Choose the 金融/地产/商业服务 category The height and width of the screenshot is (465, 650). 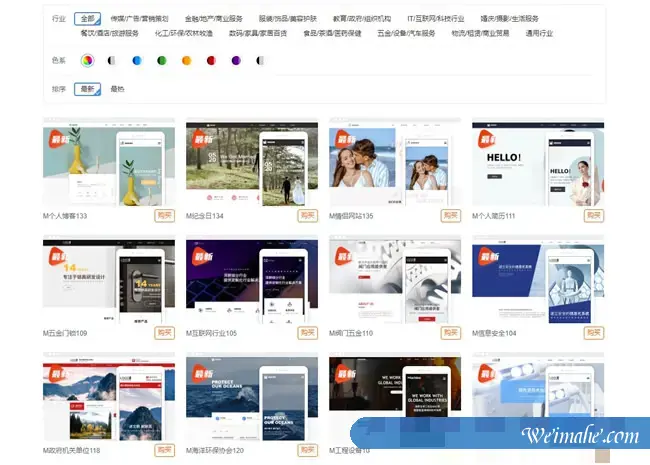213,18
